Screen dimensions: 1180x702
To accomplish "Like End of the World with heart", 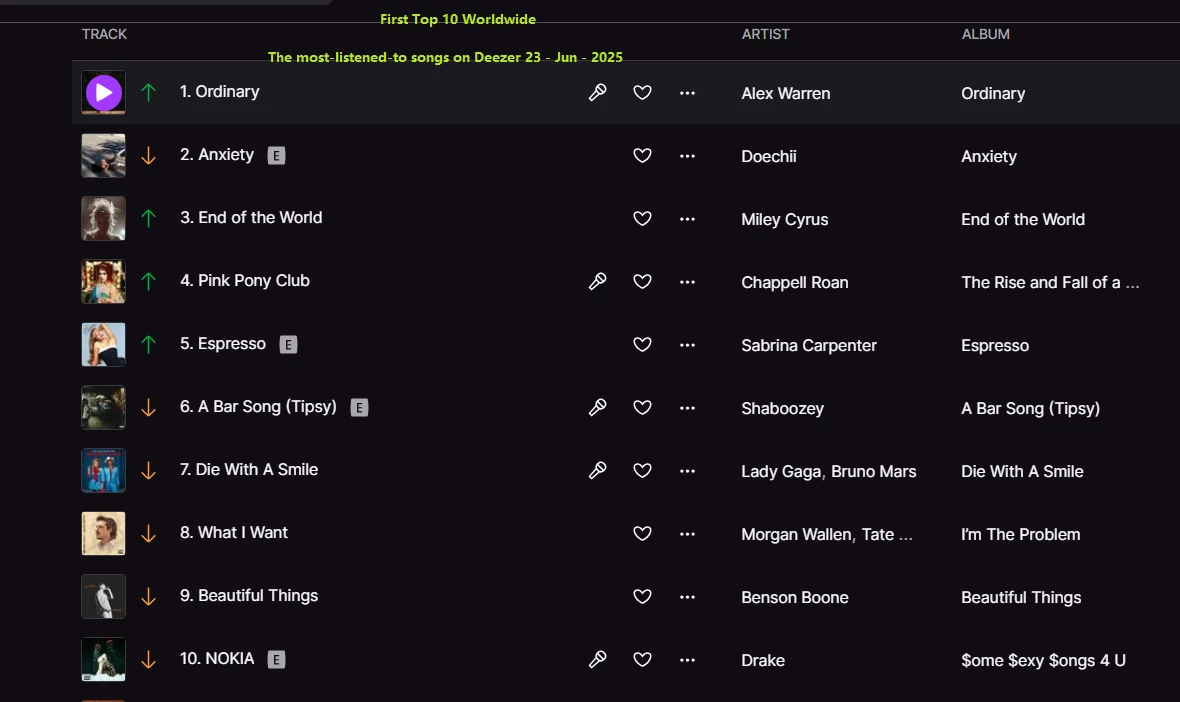I will [x=642, y=219].
